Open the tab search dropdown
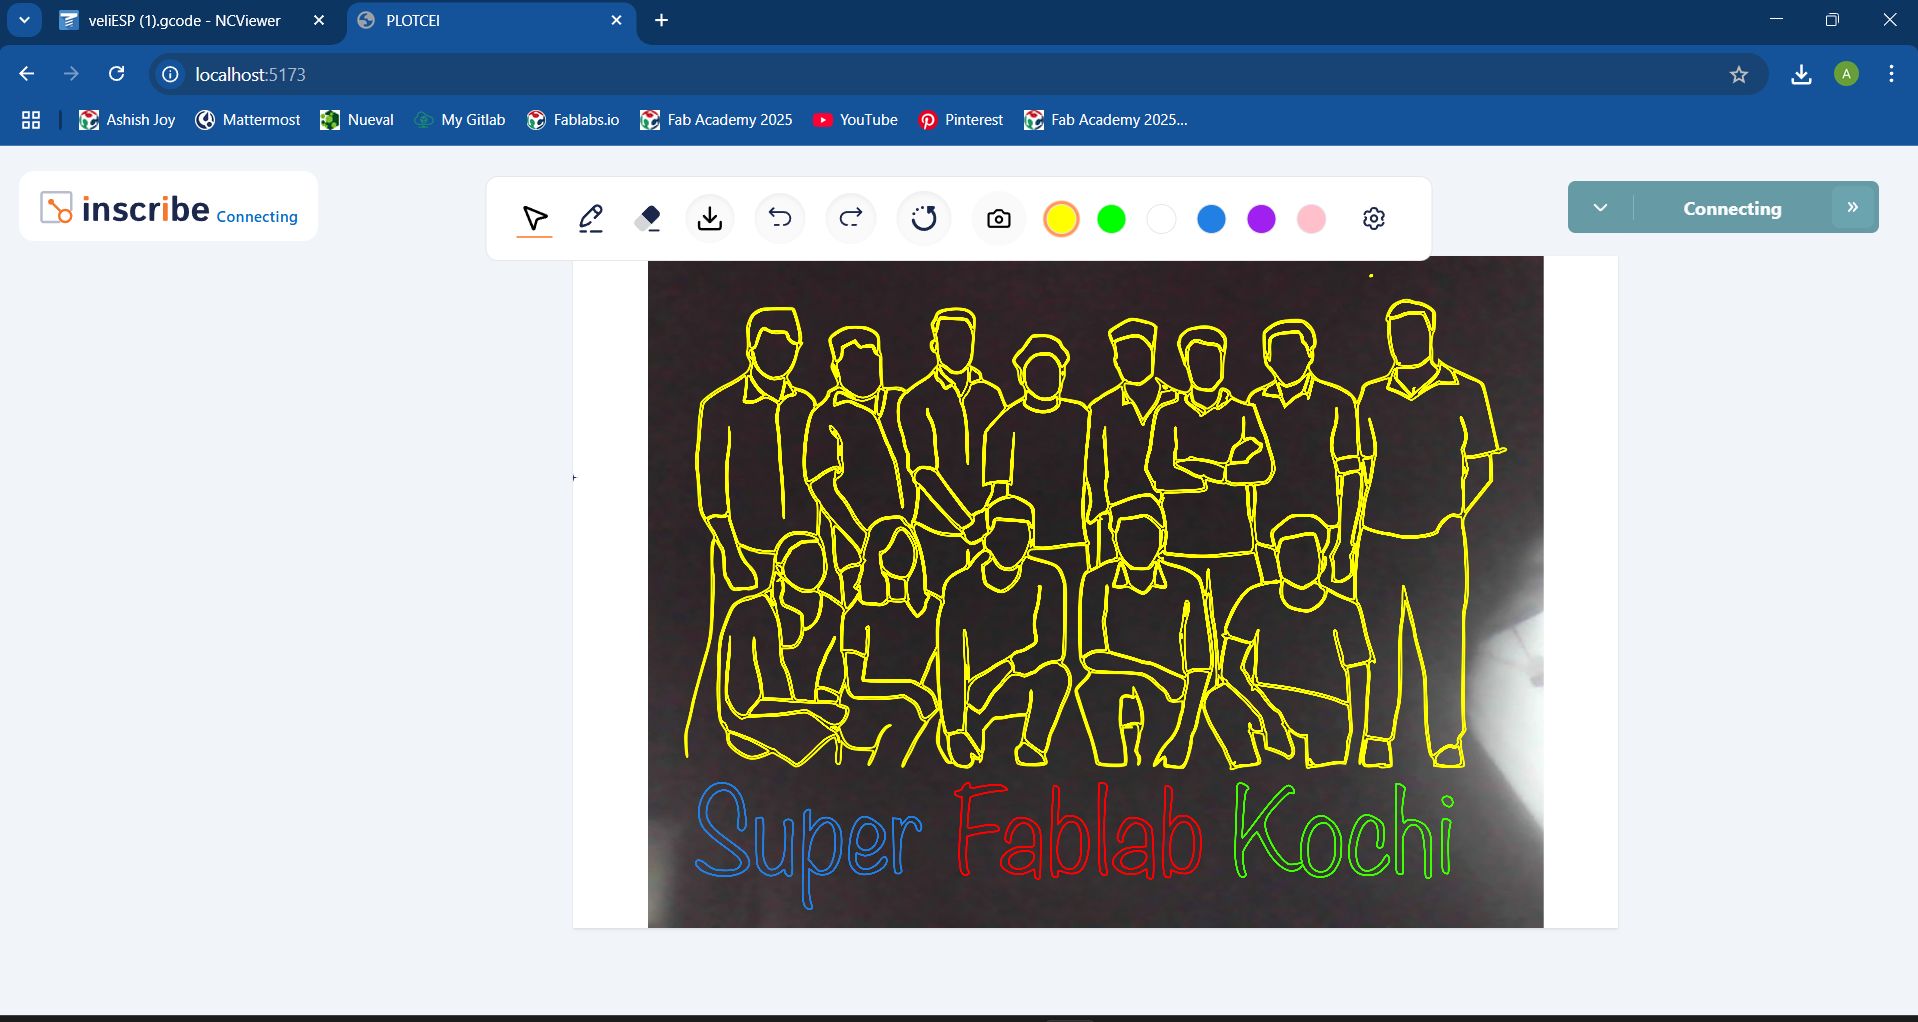The width and height of the screenshot is (1918, 1022). pos(24,20)
